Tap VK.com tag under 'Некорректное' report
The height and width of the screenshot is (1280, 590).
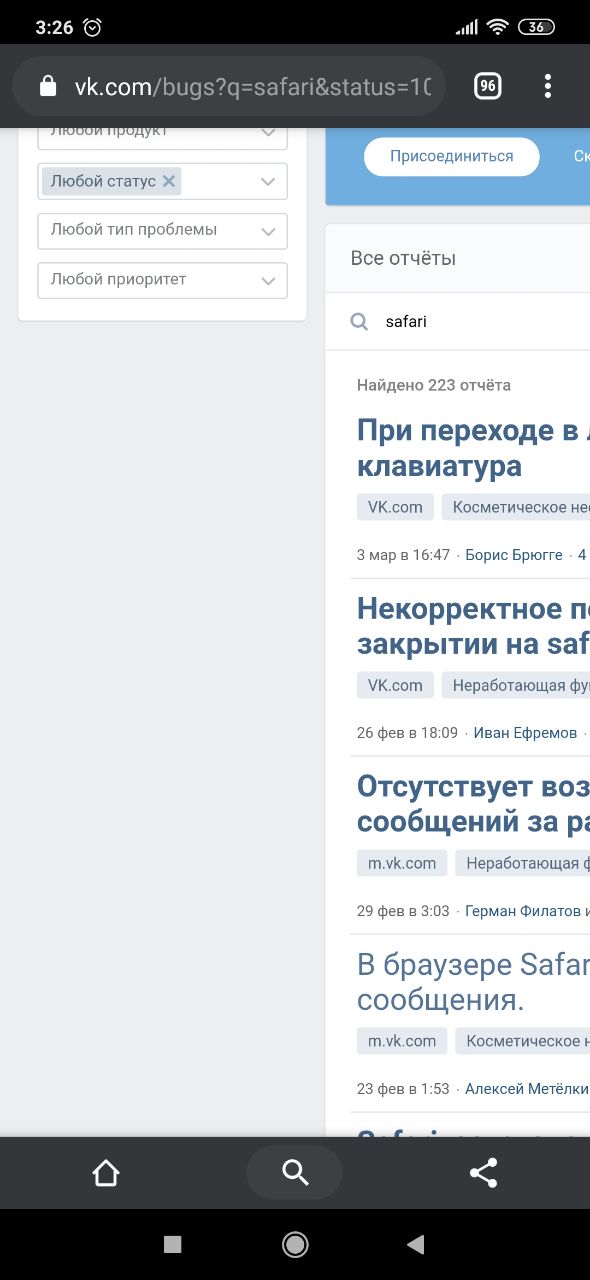click(395, 685)
